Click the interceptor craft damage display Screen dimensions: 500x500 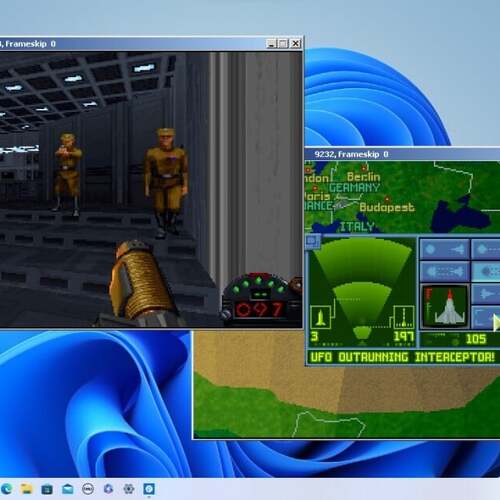tap(445, 306)
